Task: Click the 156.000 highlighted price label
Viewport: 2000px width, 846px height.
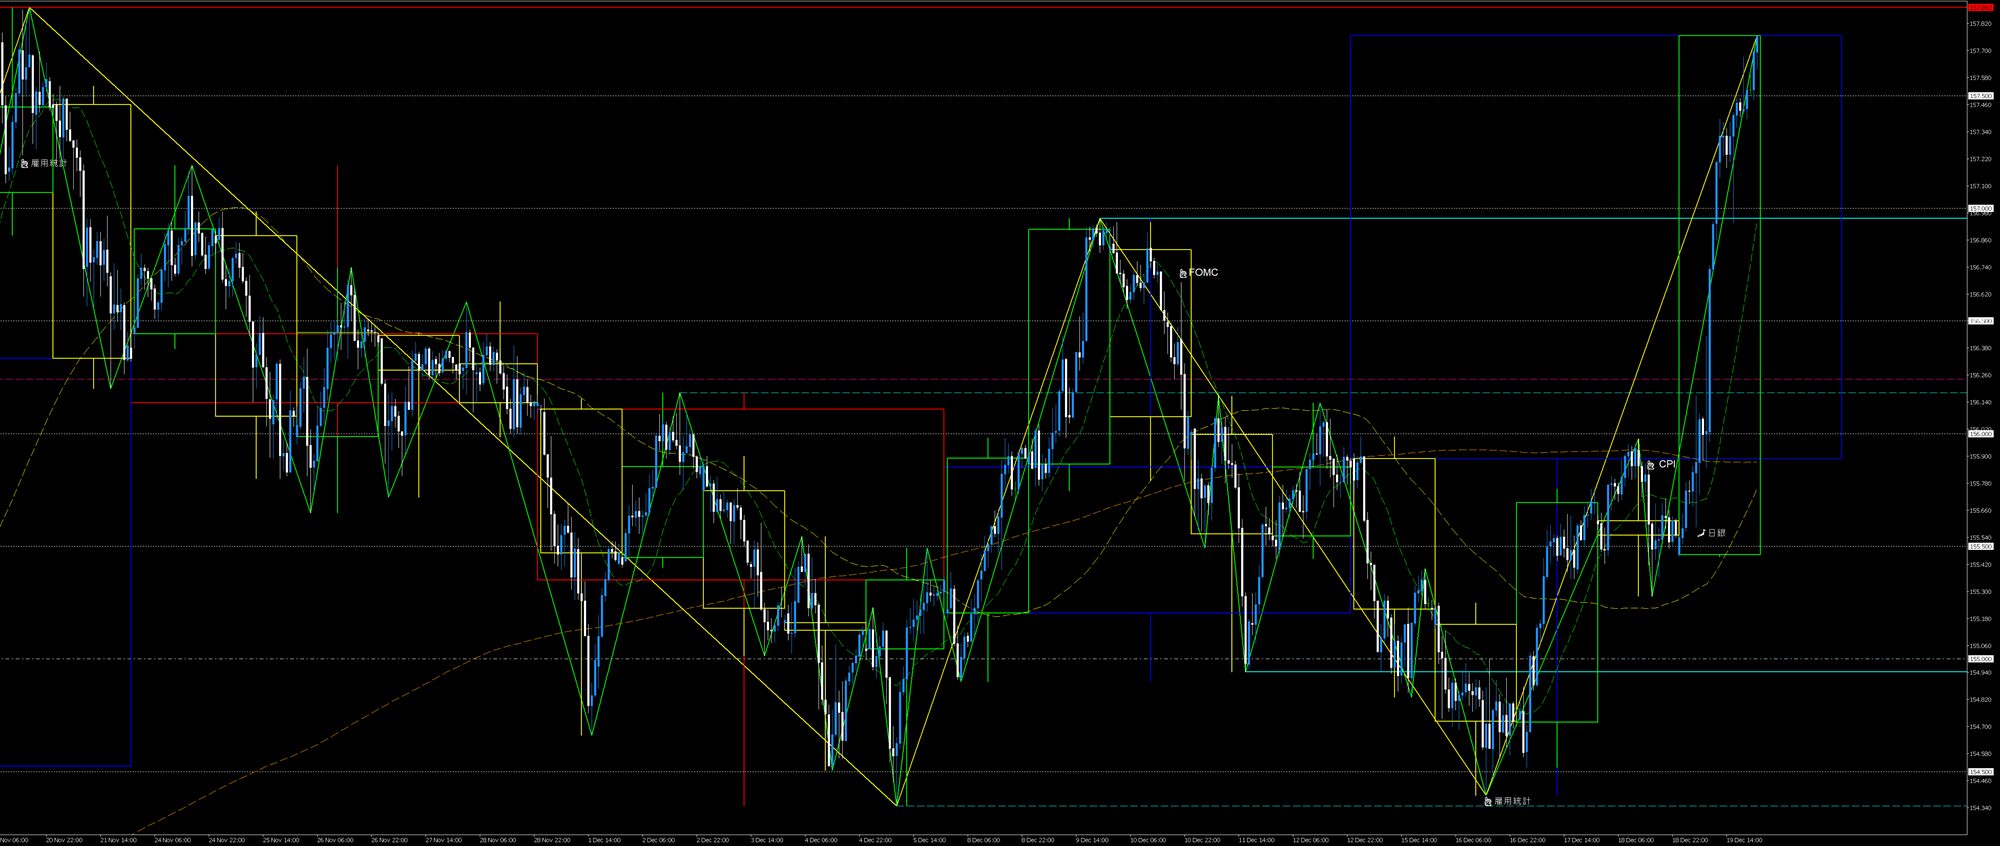Action: [x=1980, y=434]
